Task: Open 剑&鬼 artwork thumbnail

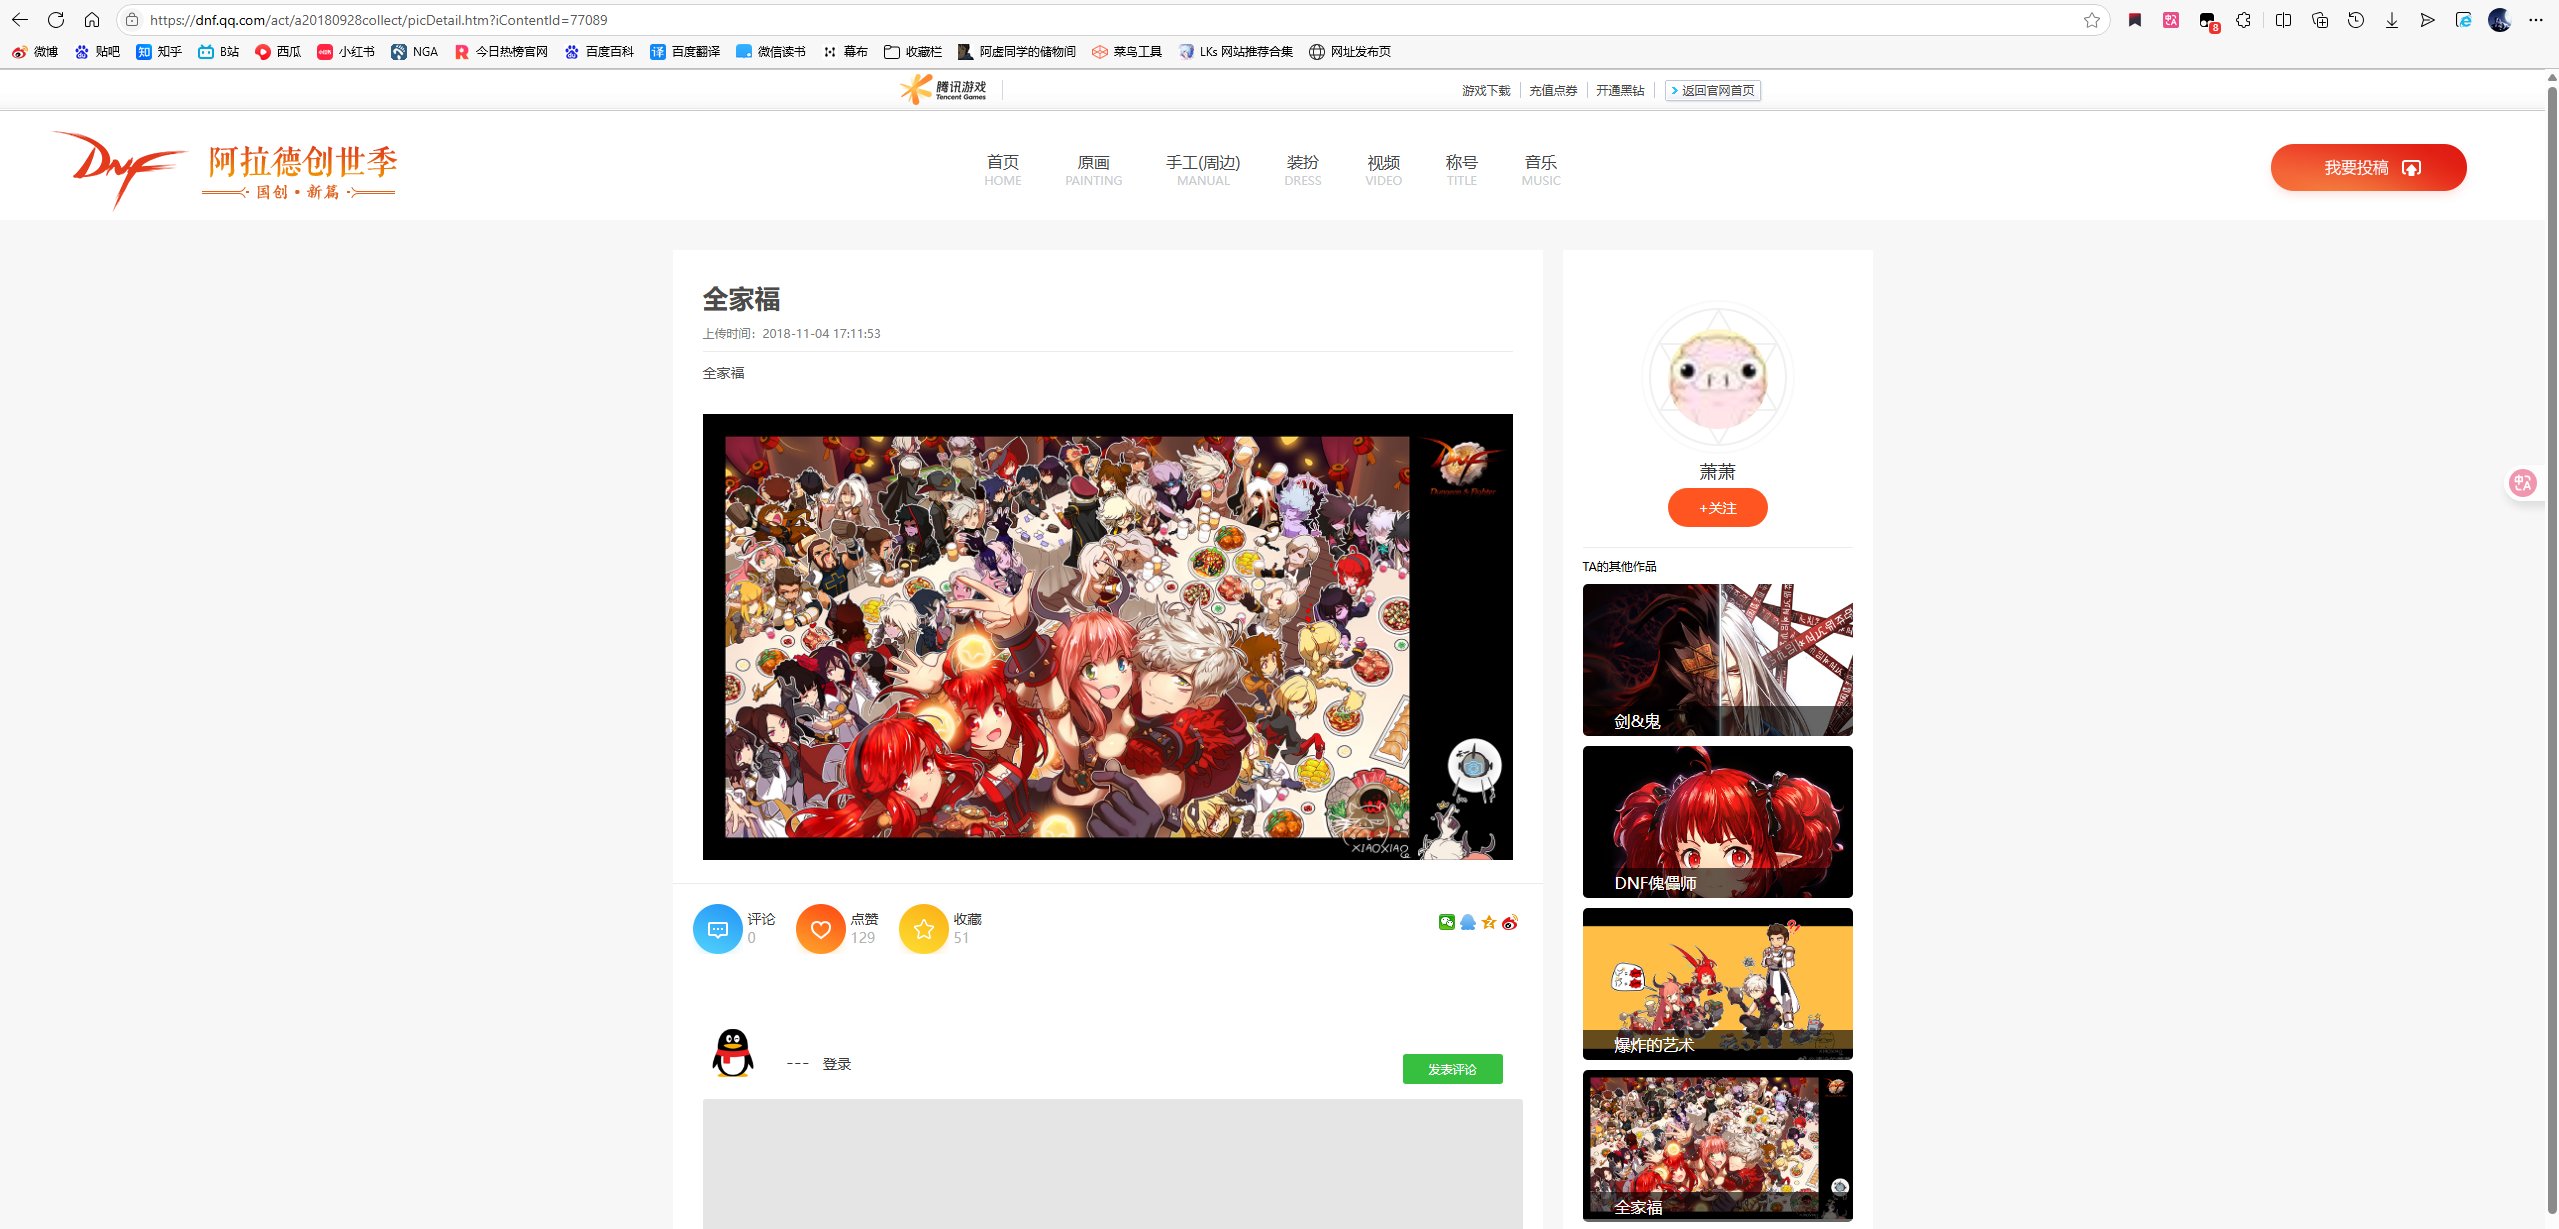Action: coord(1718,660)
